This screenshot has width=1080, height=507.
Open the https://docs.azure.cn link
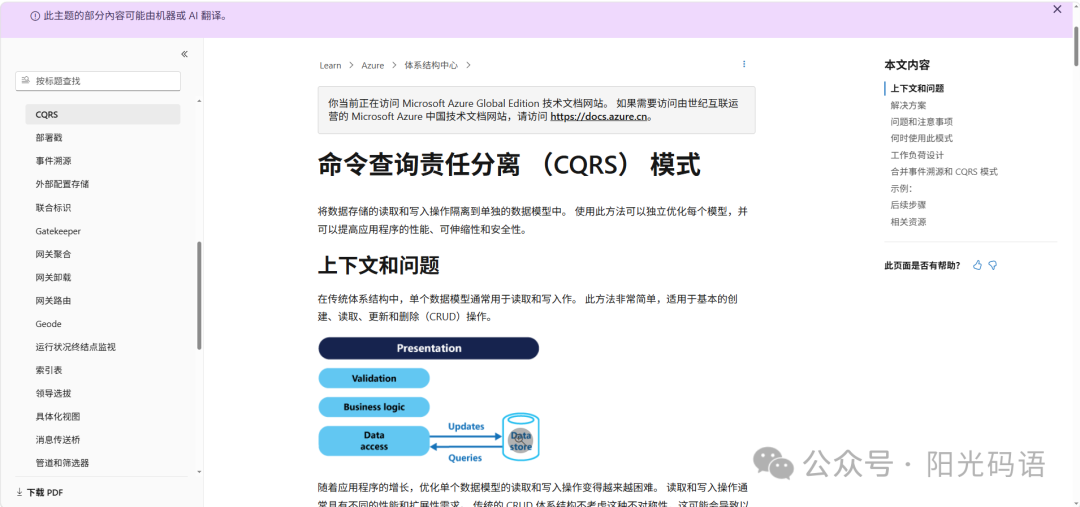(599, 116)
